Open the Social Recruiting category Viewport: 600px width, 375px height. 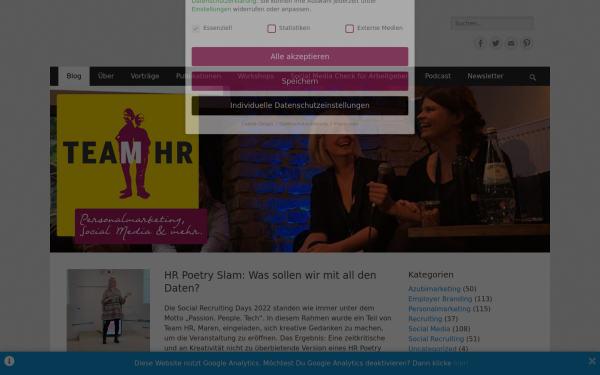pos(436,339)
